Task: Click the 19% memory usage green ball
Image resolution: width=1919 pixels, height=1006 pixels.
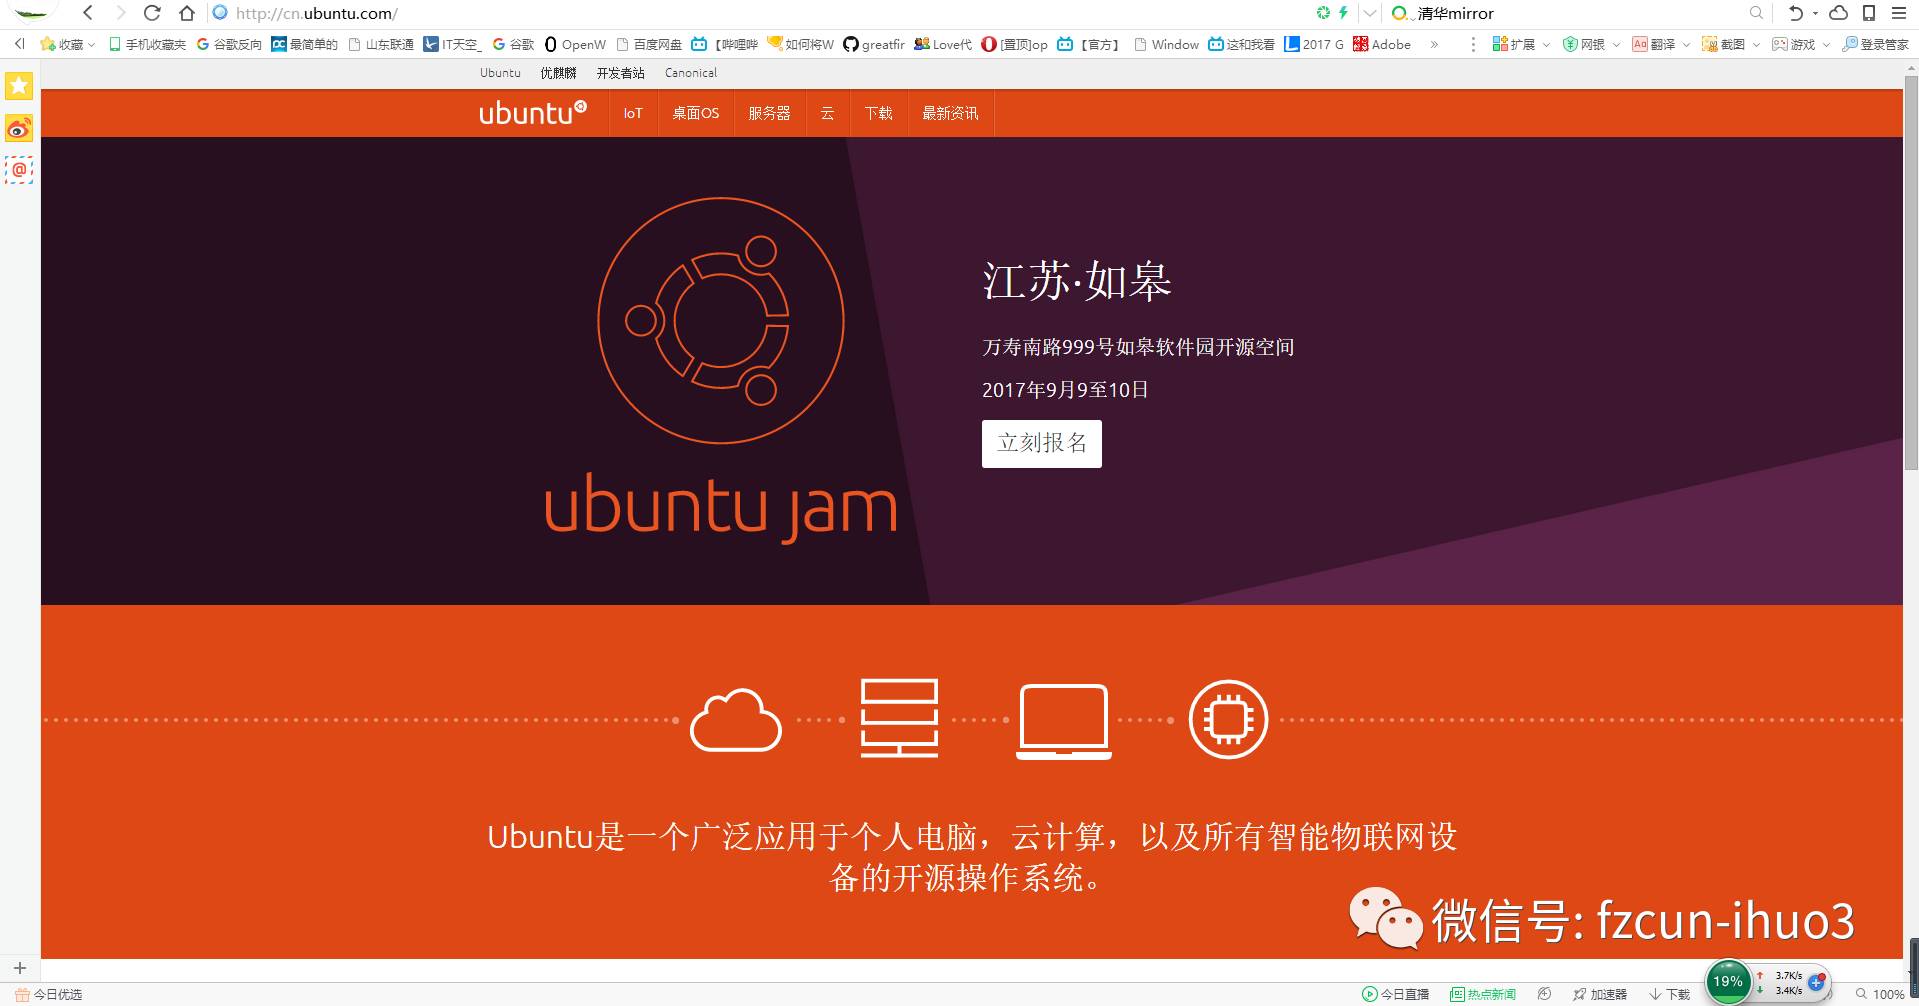Action: (x=1728, y=982)
